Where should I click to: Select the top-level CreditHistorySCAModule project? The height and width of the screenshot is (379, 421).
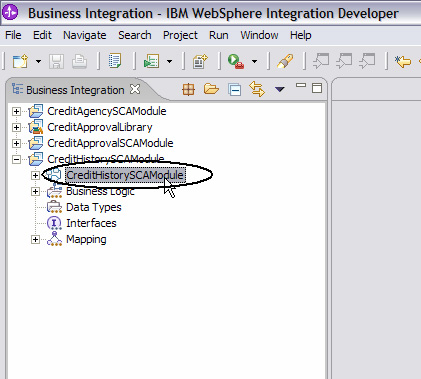pyautogui.click(x=106, y=159)
